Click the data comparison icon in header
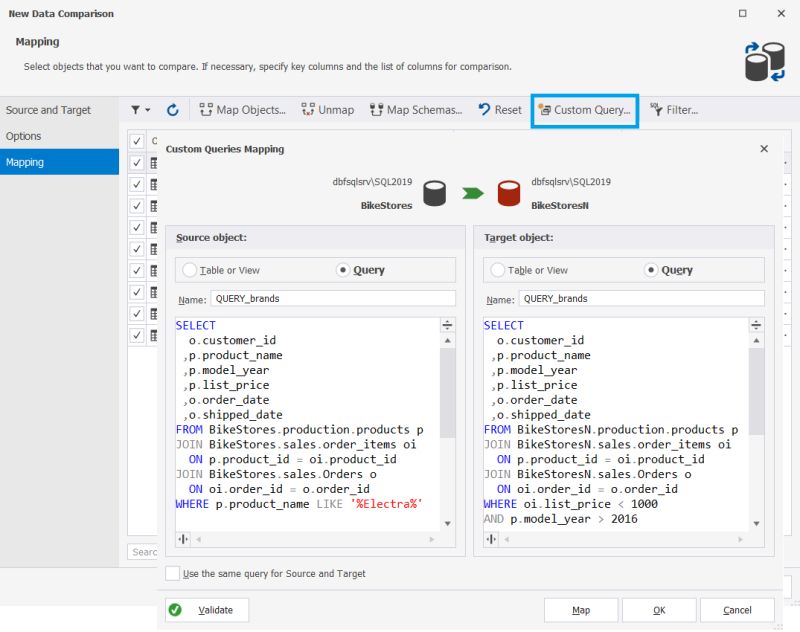Viewport: 800px width, 632px height. (764, 62)
